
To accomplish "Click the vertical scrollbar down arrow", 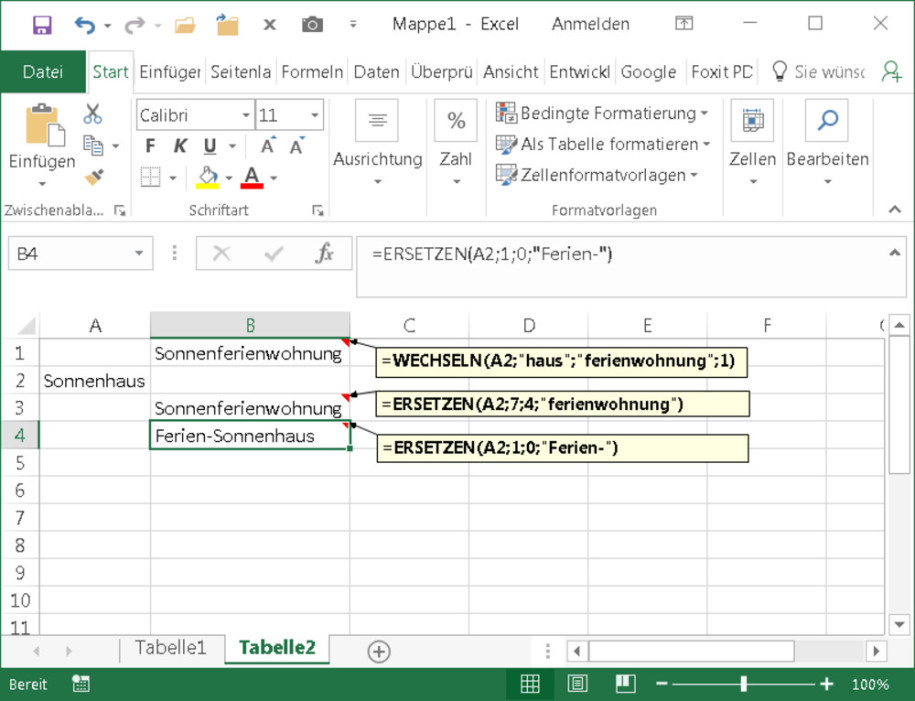I will pyautogui.click(x=899, y=624).
